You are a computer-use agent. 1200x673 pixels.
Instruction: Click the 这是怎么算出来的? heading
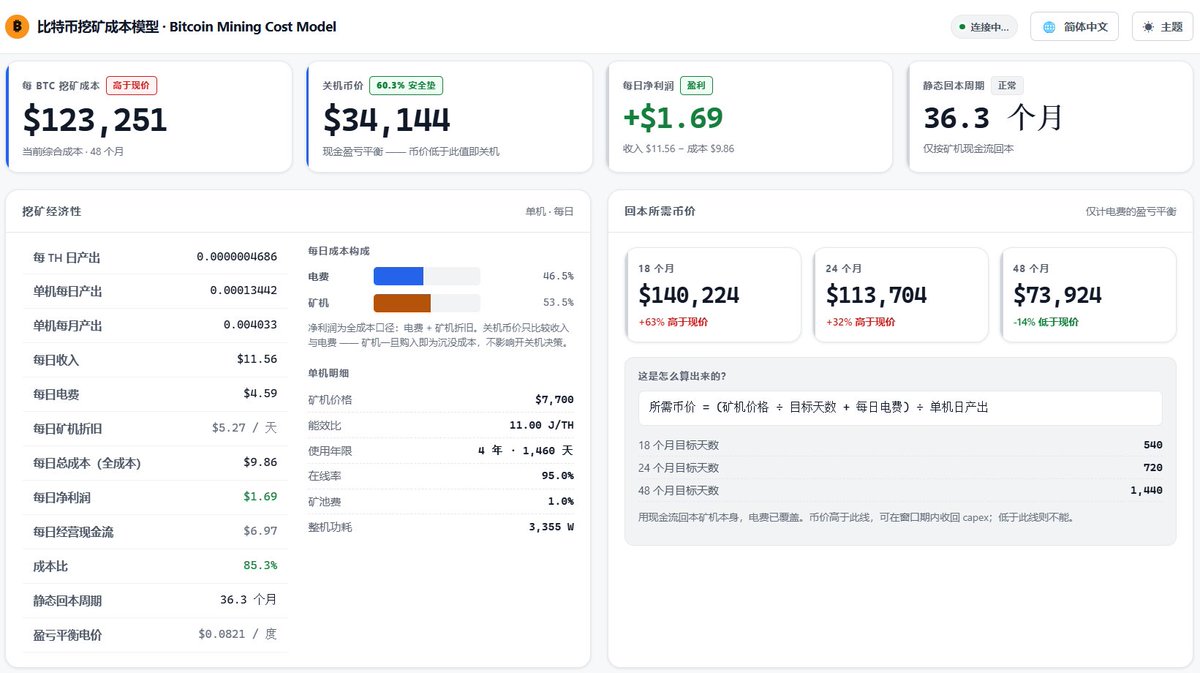coord(682,376)
